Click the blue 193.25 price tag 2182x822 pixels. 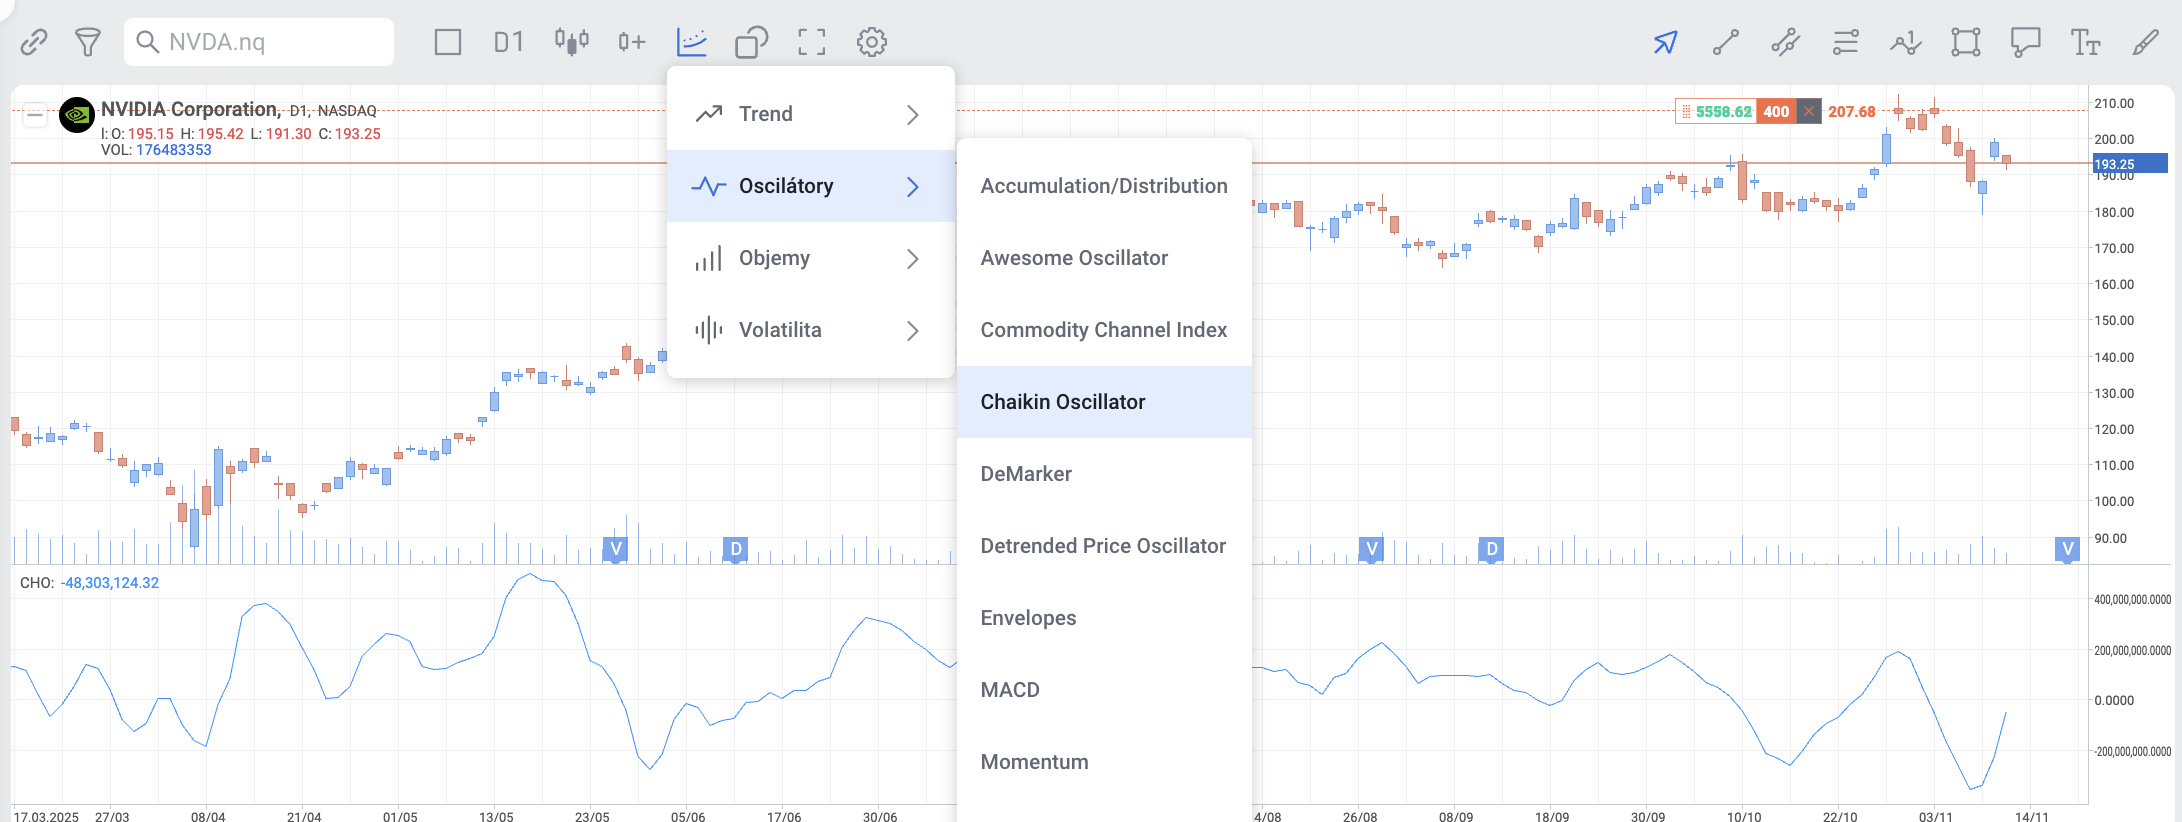click(x=2129, y=164)
